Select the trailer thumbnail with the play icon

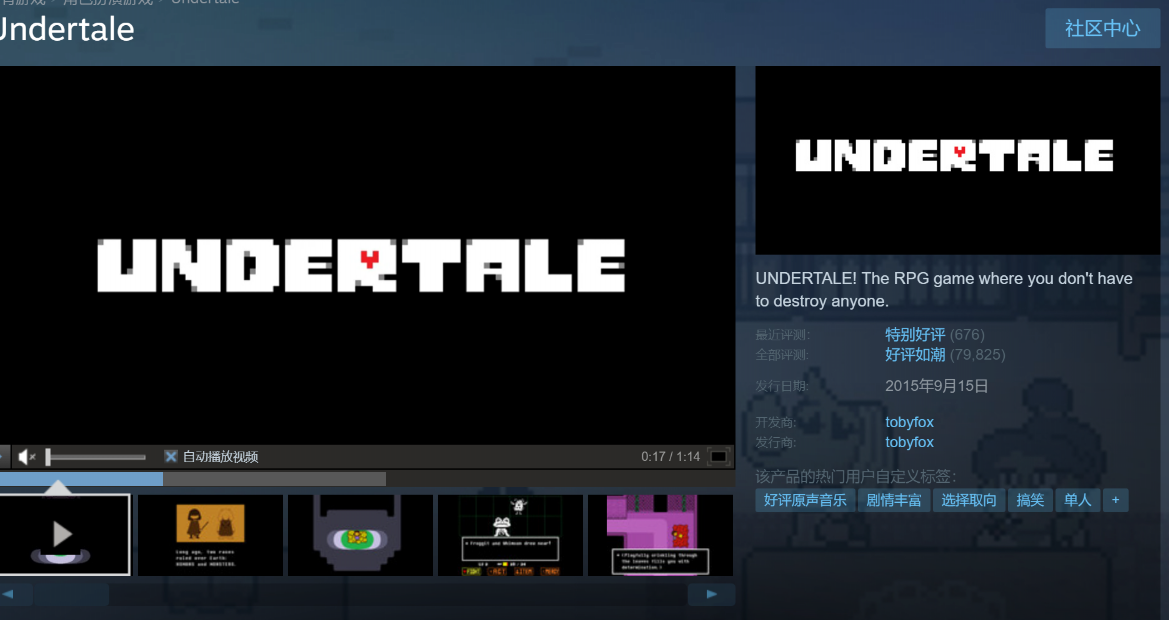[65, 534]
